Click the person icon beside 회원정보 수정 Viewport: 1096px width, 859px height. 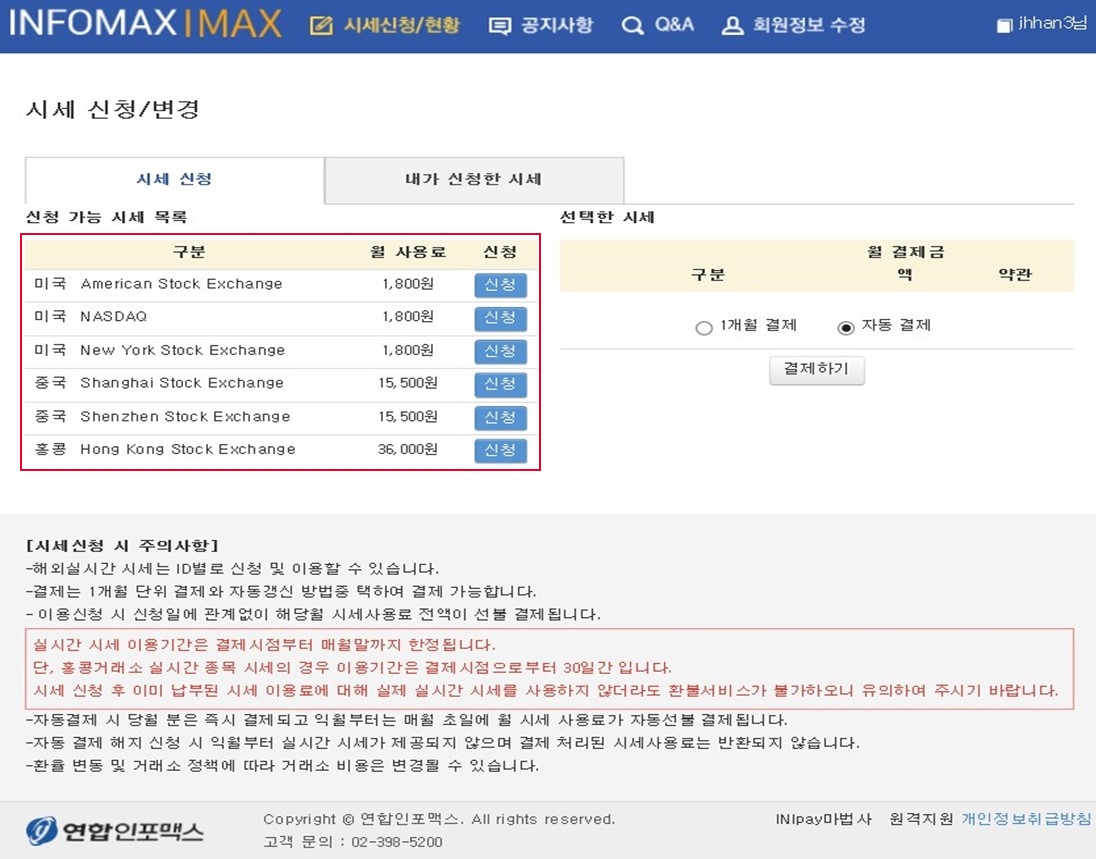click(732, 27)
